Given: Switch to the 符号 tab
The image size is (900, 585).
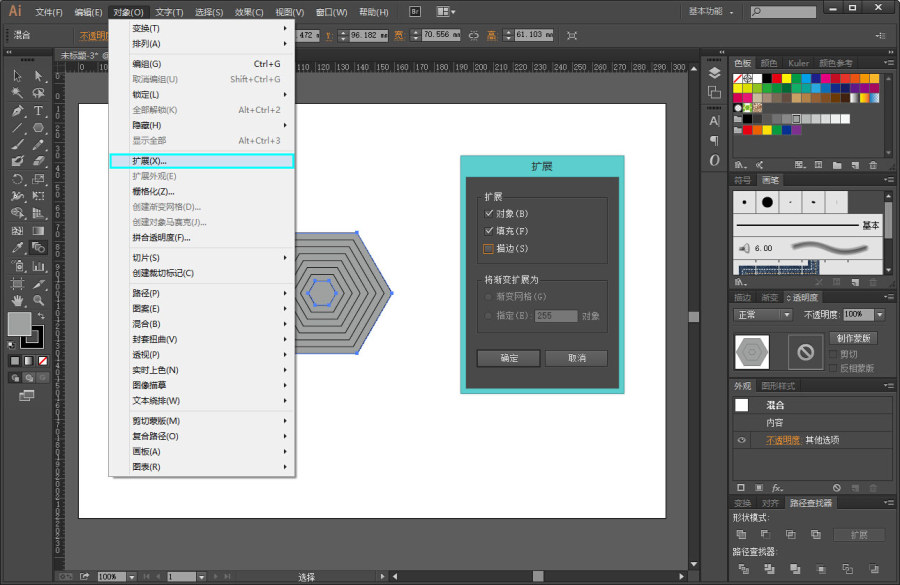Looking at the screenshot, I should 742,180.
